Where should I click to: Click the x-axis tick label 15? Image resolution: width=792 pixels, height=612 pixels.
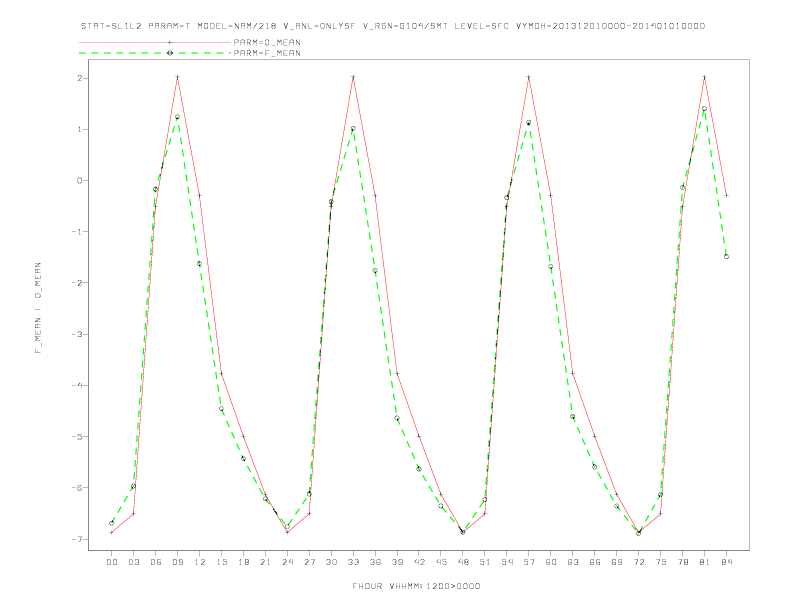[221, 562]
